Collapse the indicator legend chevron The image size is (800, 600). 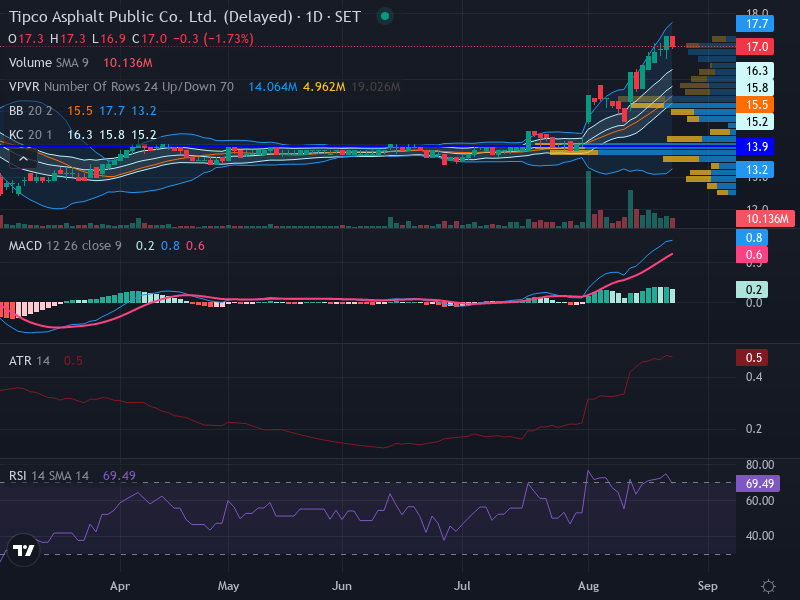click(23, 159)
